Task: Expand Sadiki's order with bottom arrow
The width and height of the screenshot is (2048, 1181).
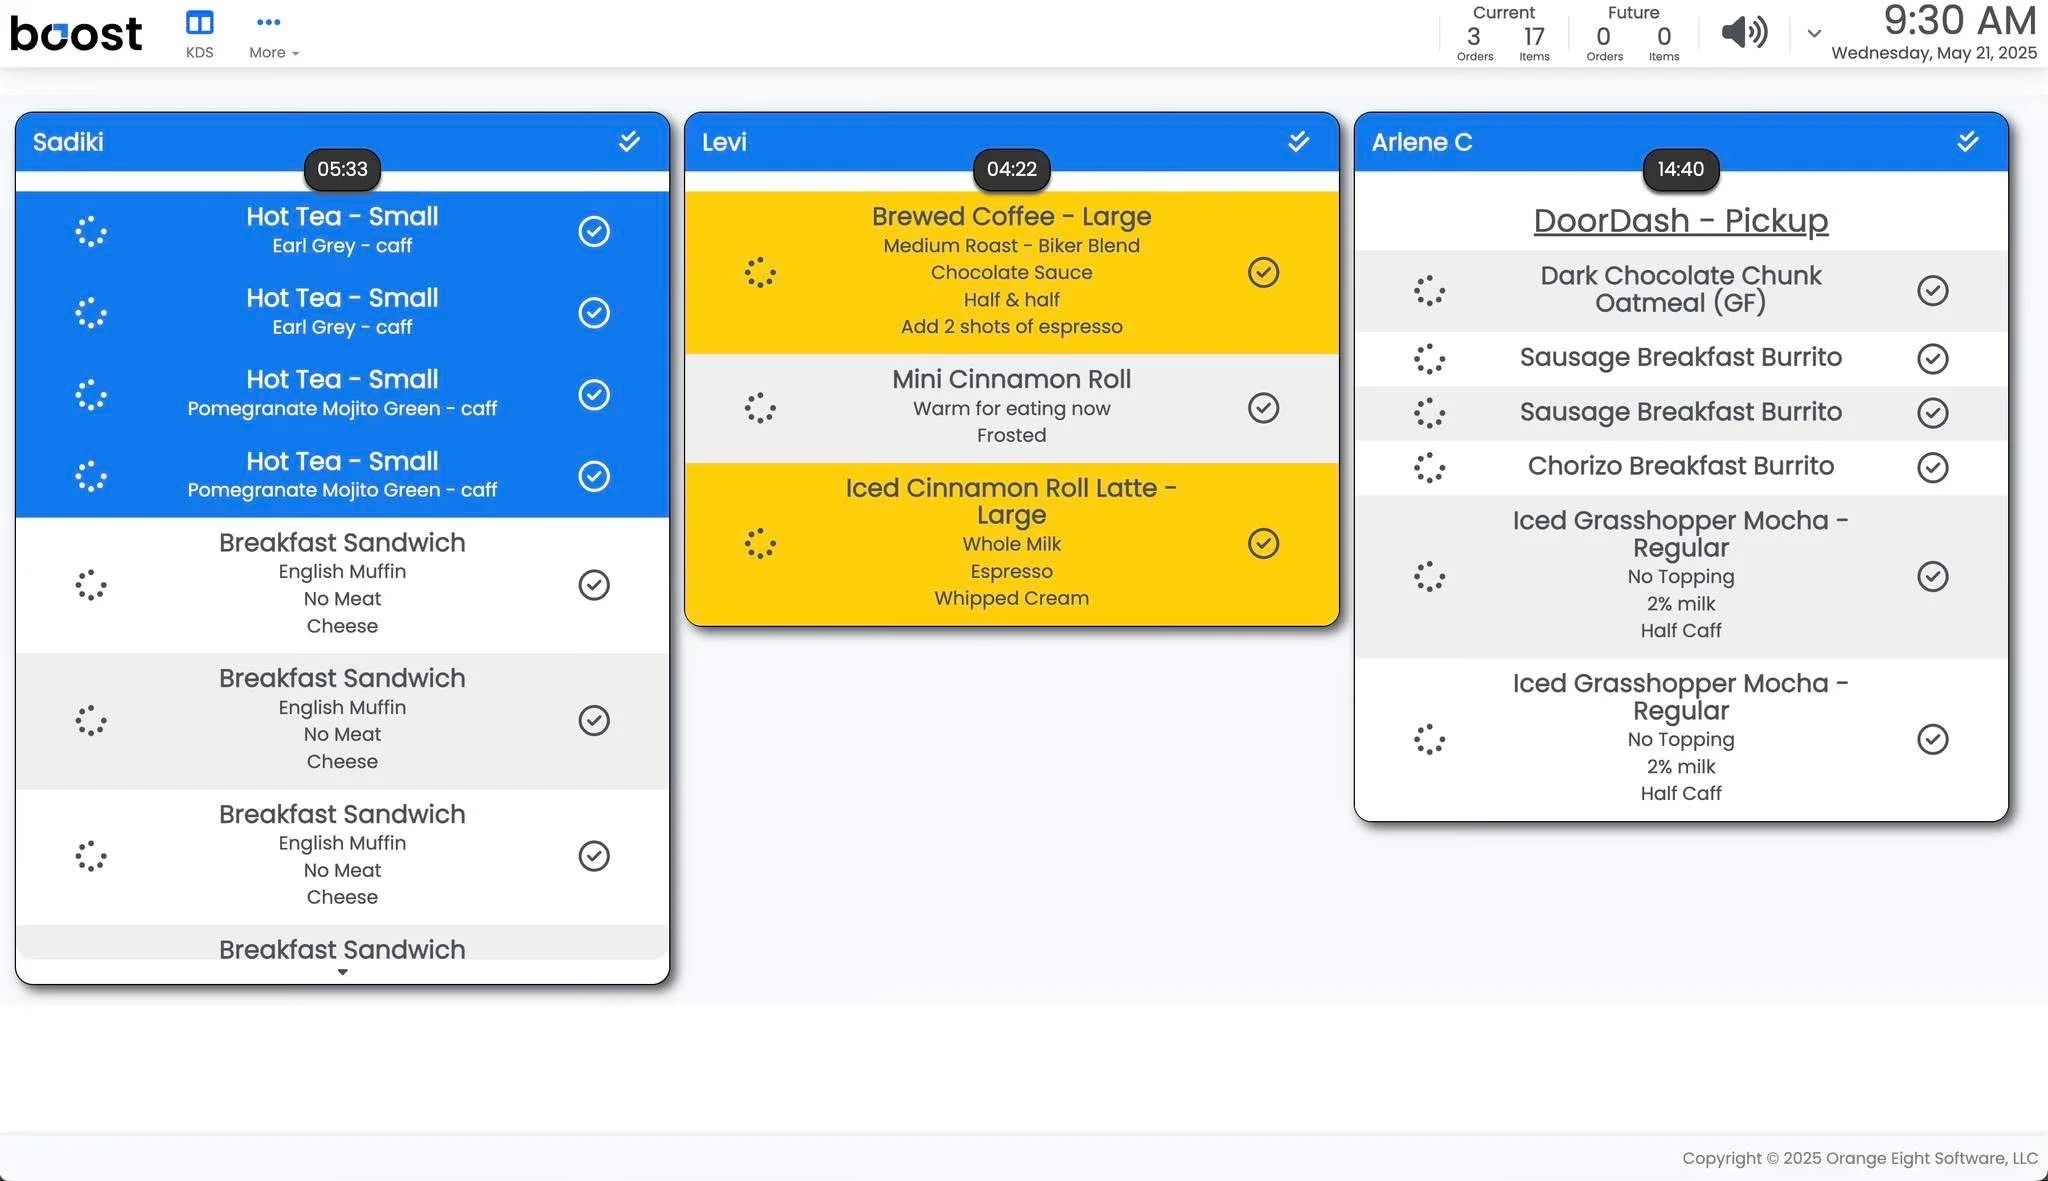Action: (x=342, y=972)
